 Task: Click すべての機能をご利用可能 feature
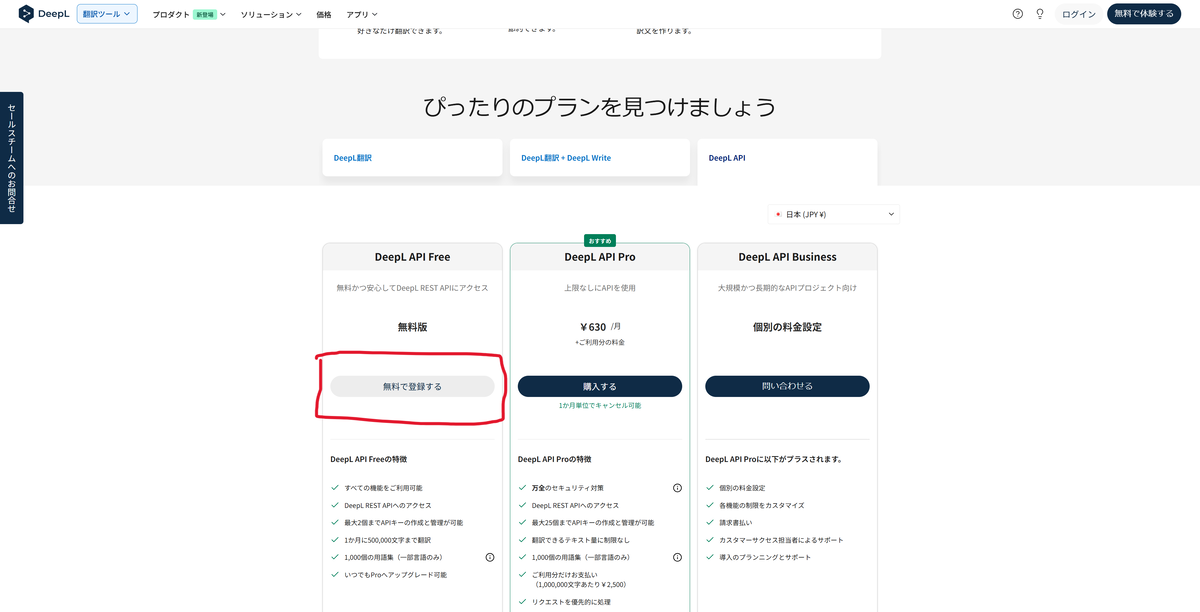pos(385,488)
